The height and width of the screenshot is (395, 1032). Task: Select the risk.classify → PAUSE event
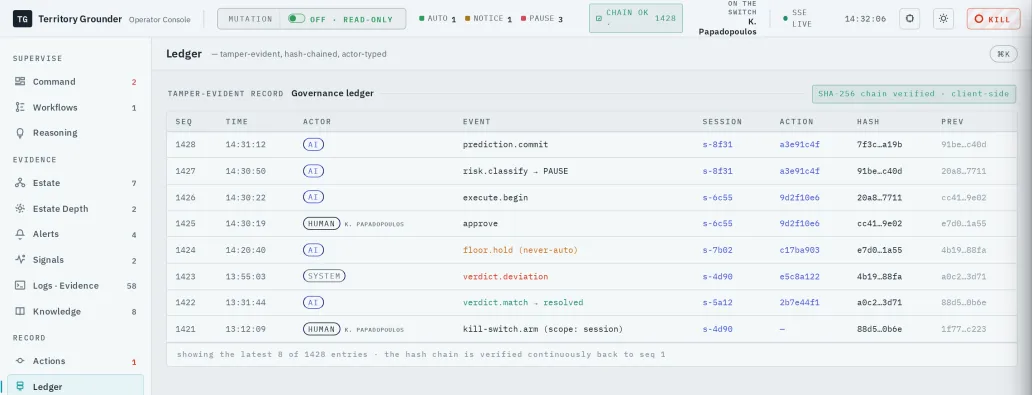[515, 171]
